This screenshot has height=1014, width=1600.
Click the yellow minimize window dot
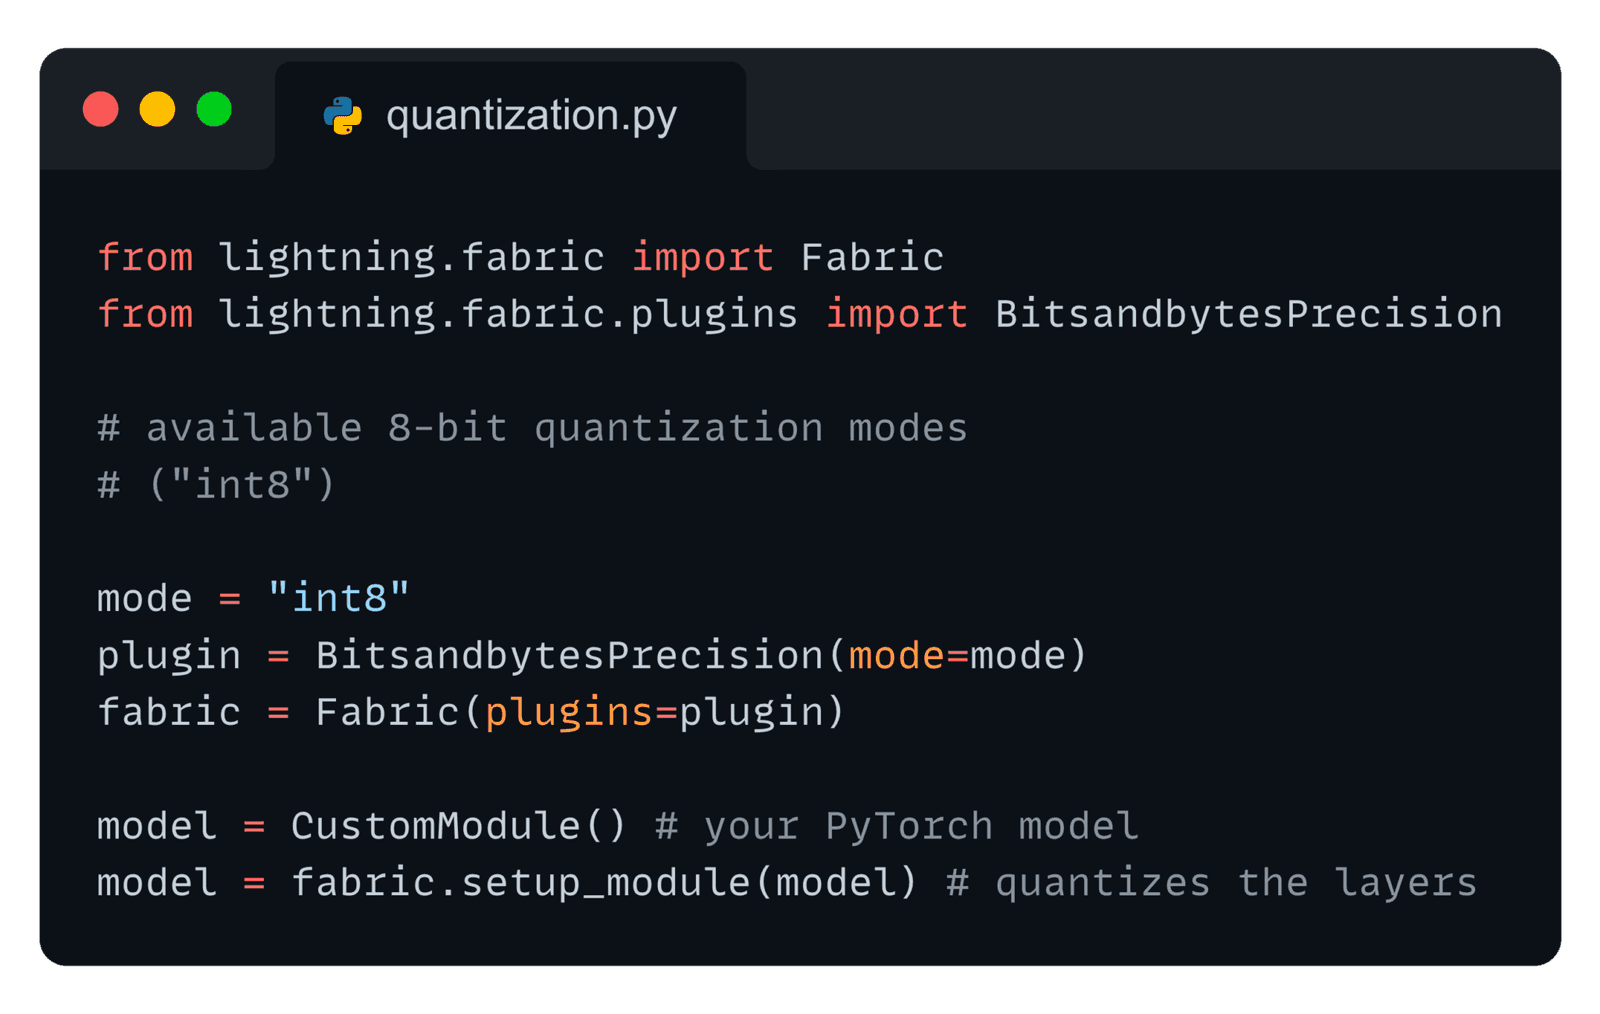[157, 109]
